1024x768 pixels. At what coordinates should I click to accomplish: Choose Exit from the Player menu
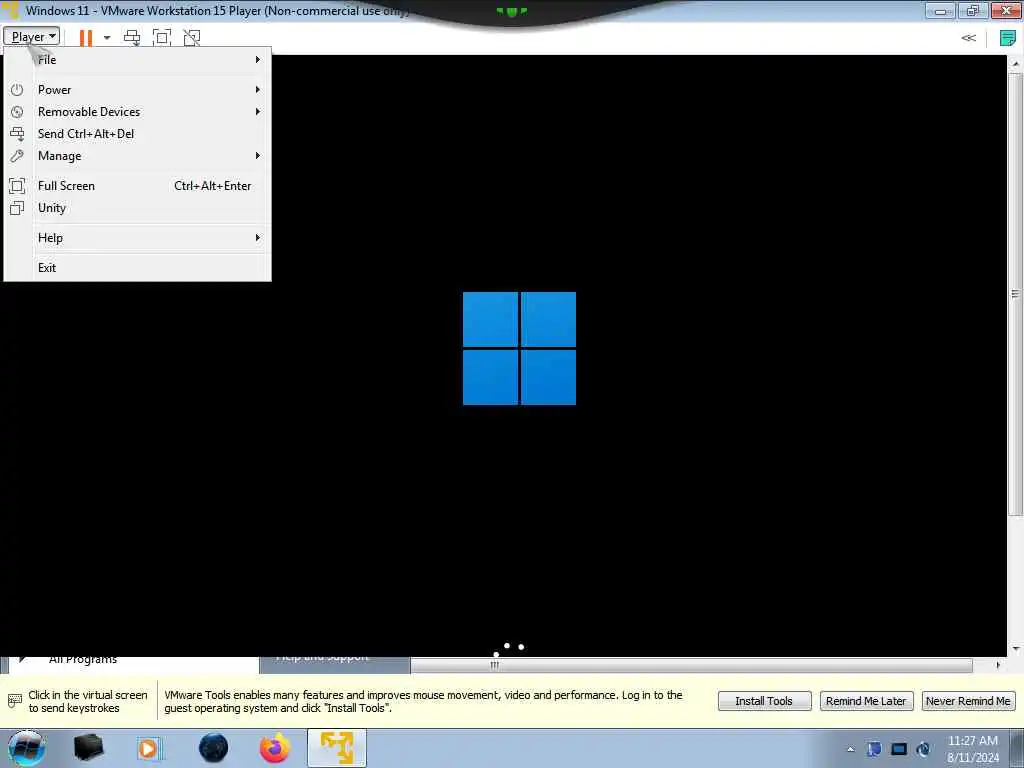(137, 268)
